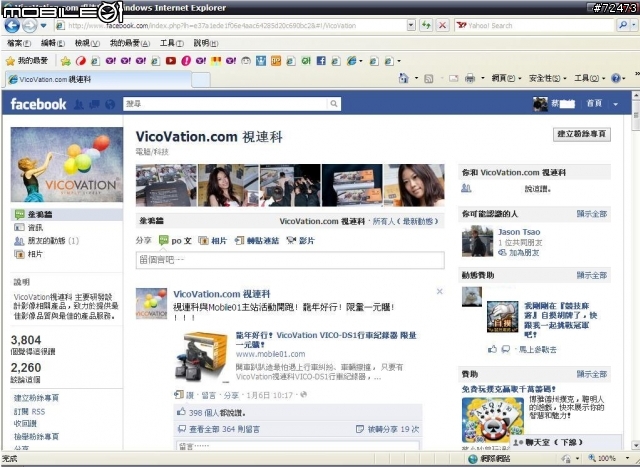Select the 相片 photo share option
Image resolution: width=640 pixels, height=467 pixels.
212,240
